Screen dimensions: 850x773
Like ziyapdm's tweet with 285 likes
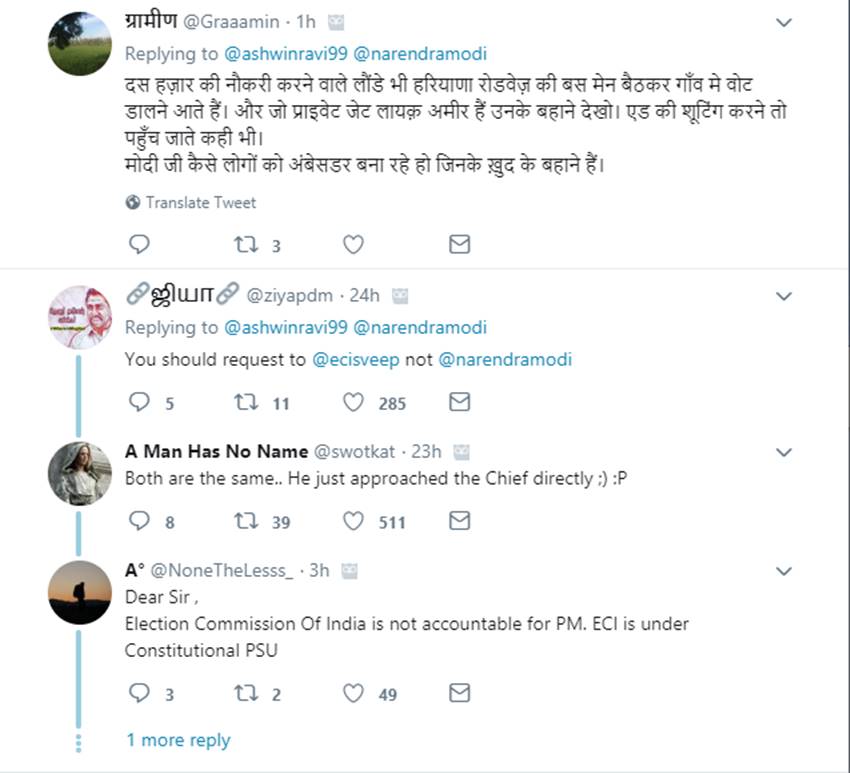(353, 402)
